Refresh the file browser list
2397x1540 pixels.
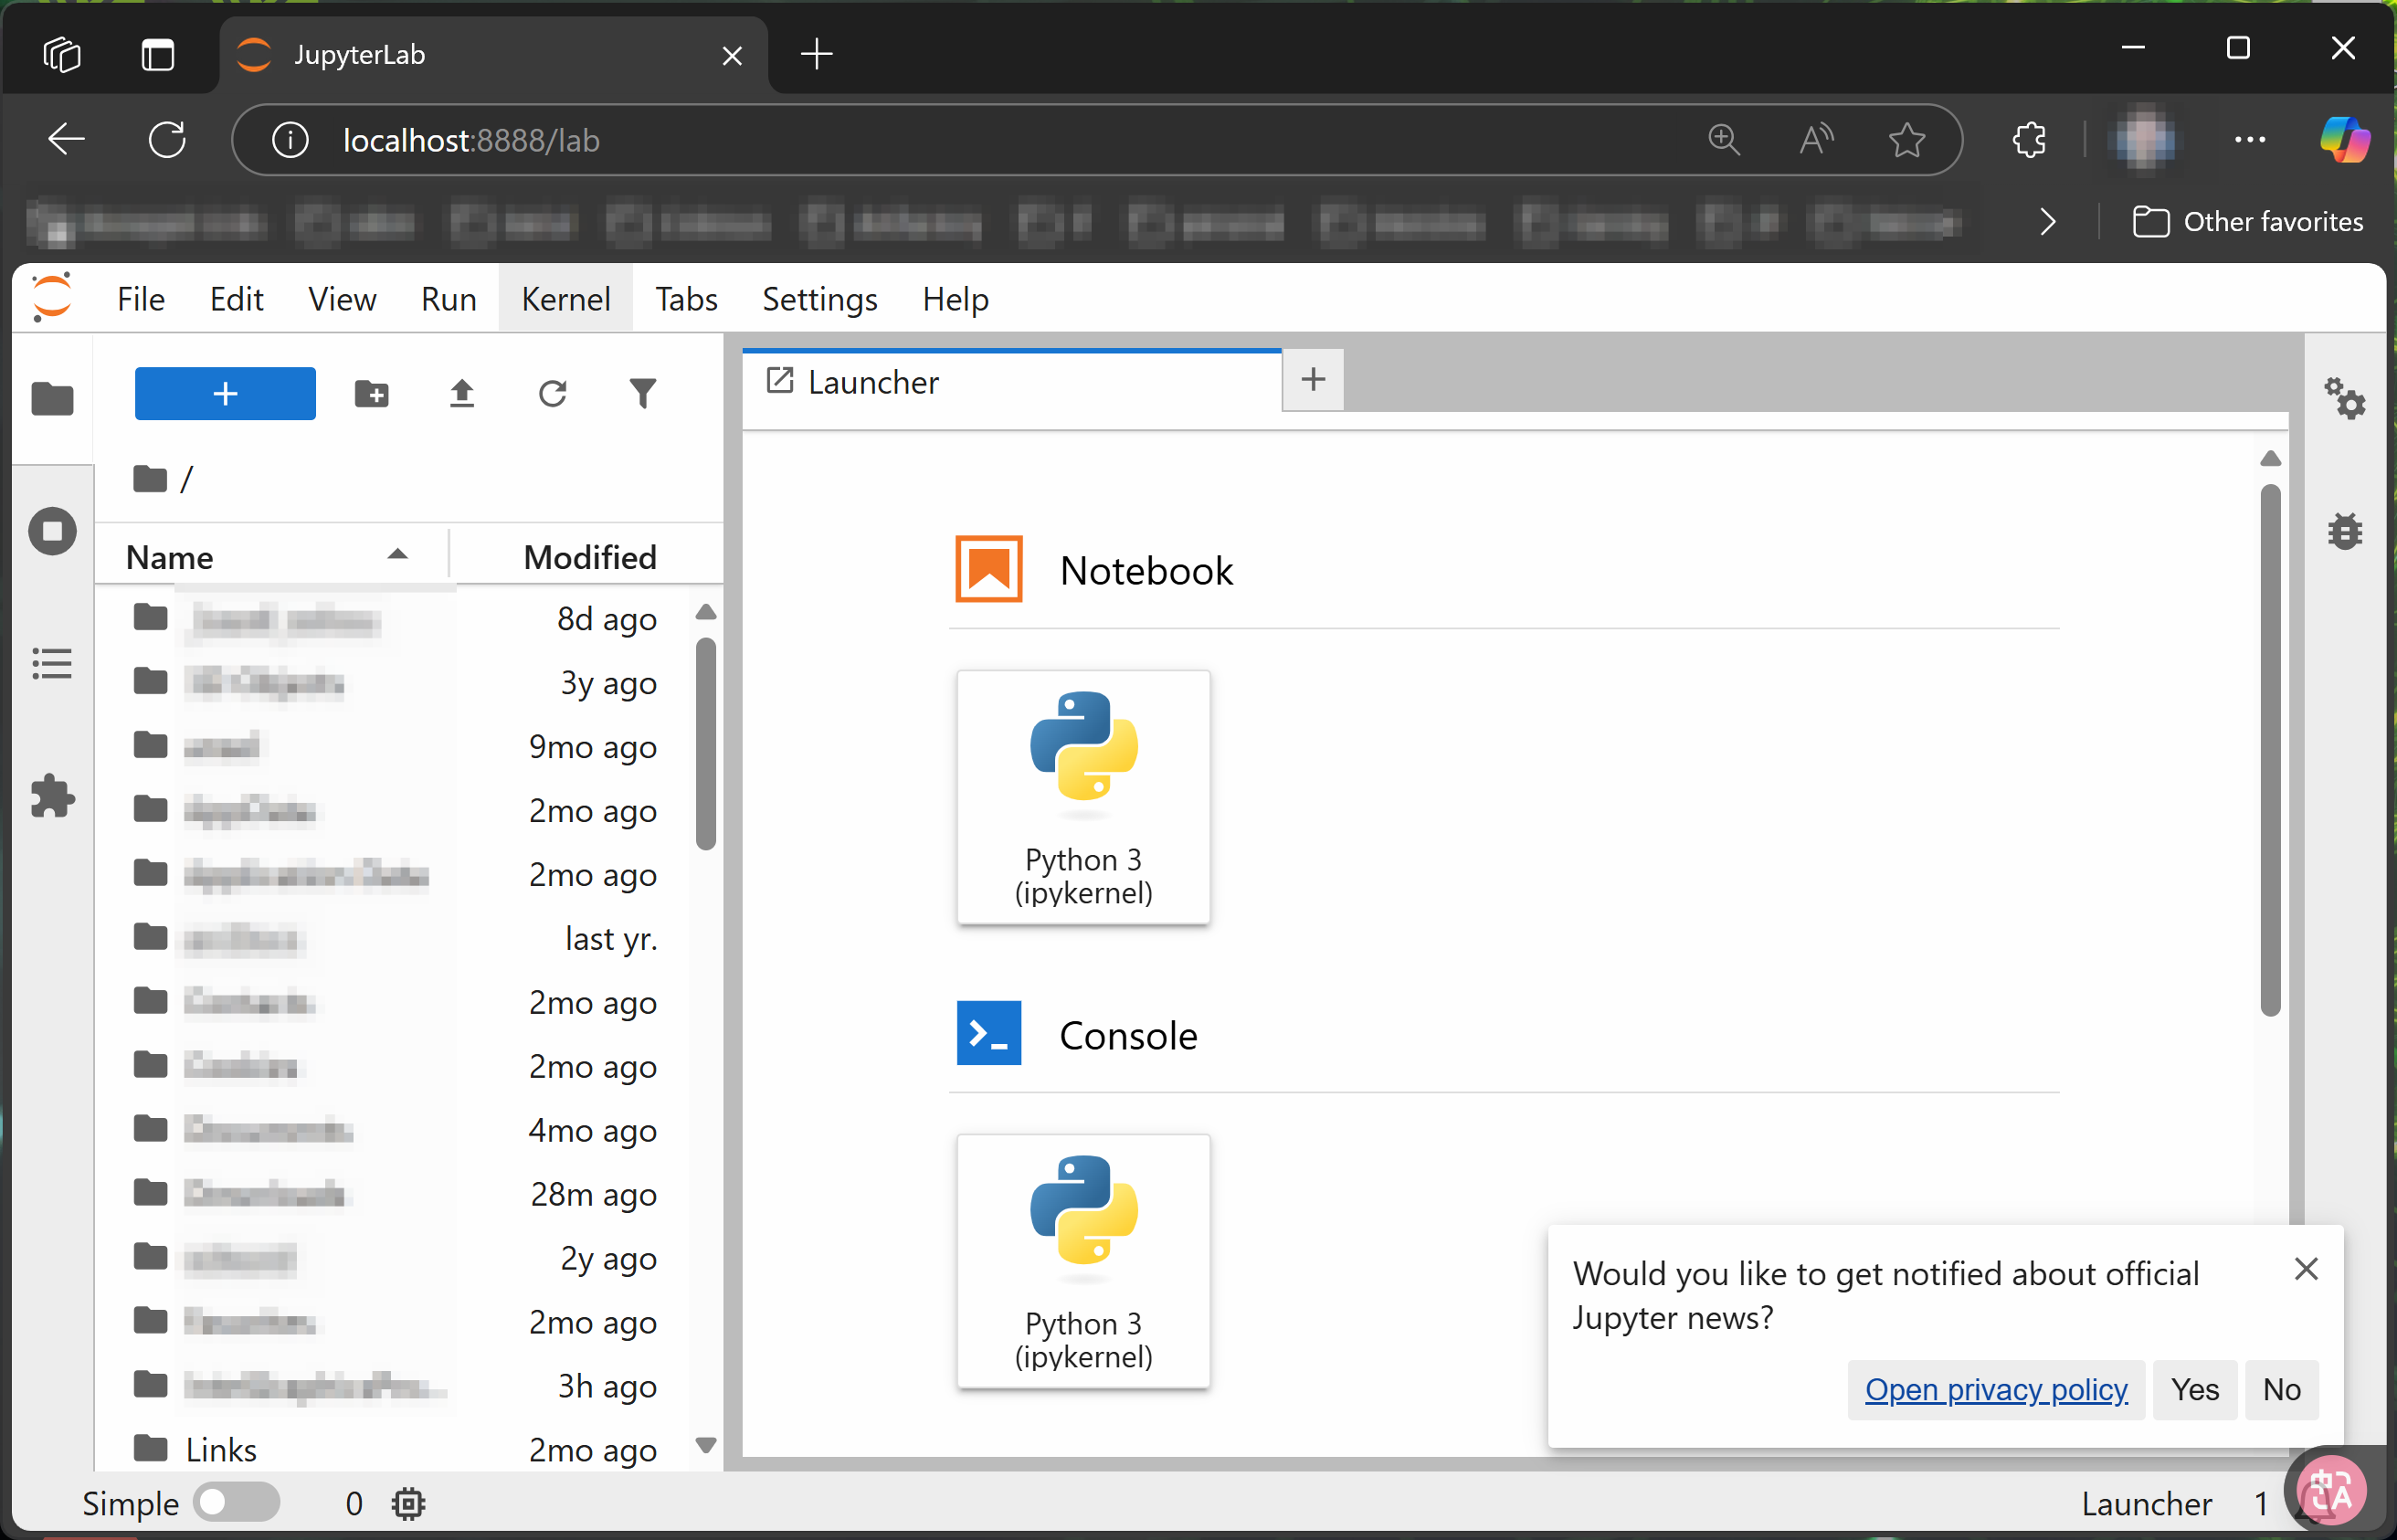point(552,393)
